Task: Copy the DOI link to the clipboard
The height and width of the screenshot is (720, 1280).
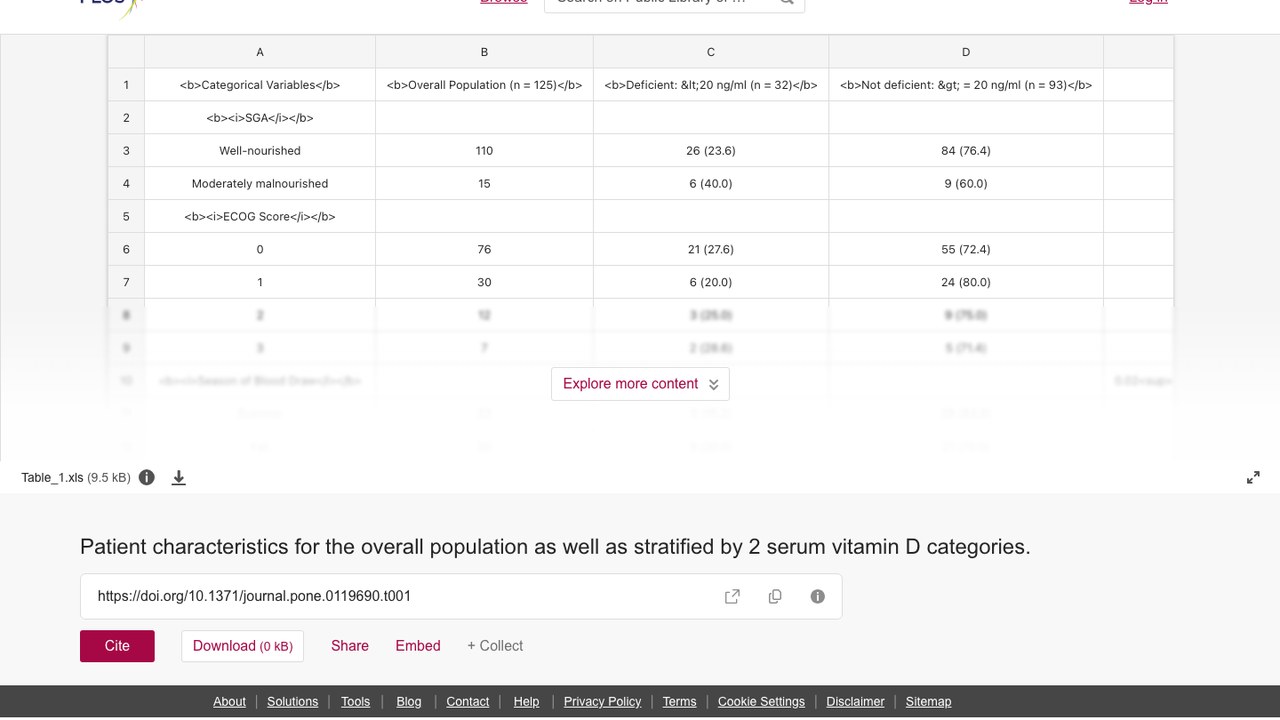Action: [775, 597]
